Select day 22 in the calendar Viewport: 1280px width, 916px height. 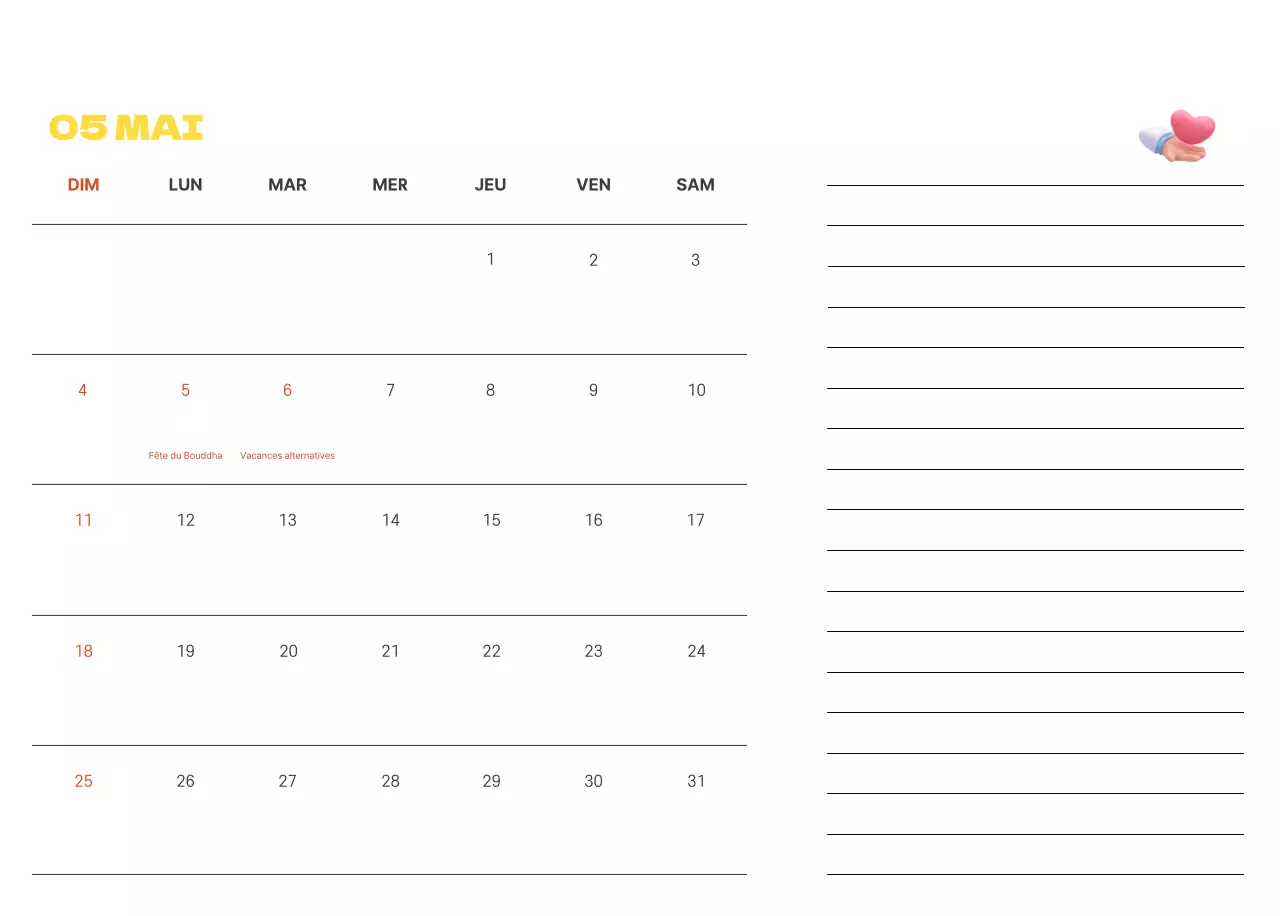[491, 651]
